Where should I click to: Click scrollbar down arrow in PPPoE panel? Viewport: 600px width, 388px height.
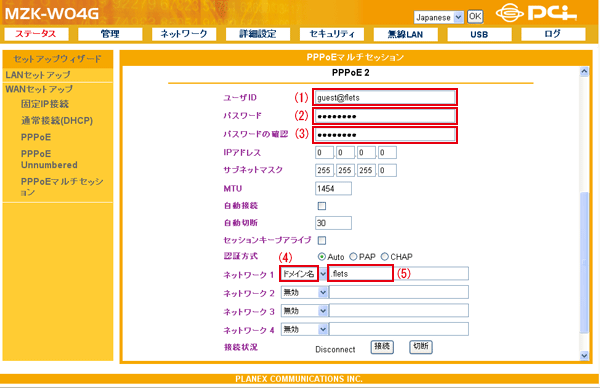[x=584, y=355]
